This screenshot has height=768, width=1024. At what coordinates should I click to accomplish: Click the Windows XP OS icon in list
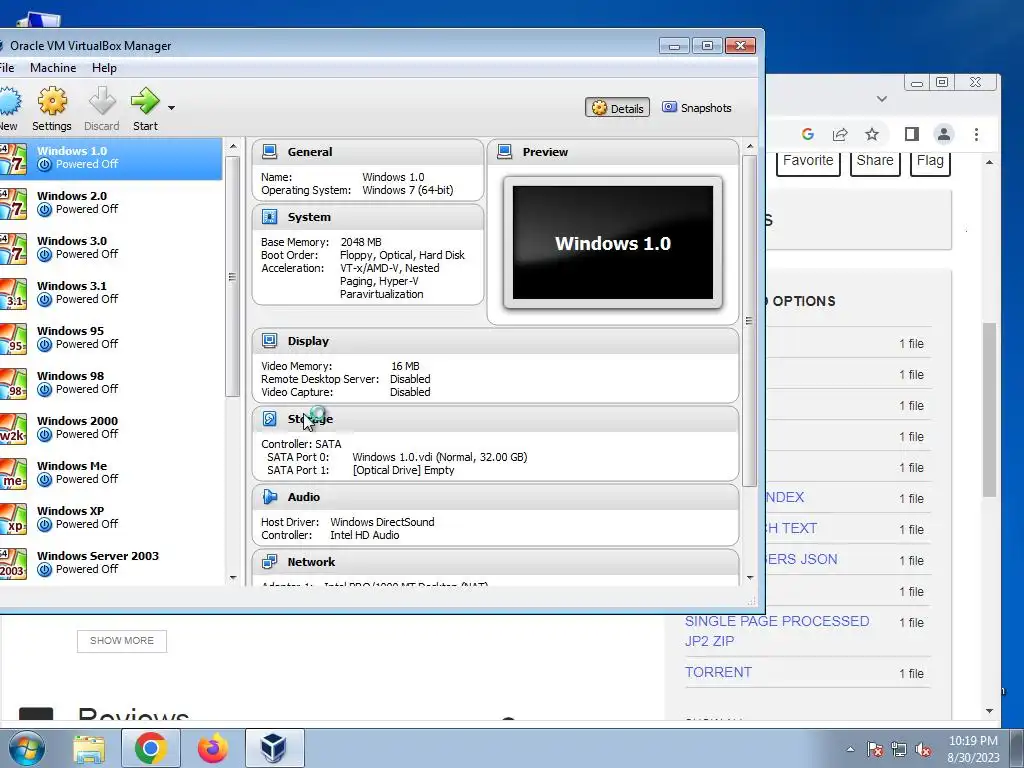pos(13,519)
